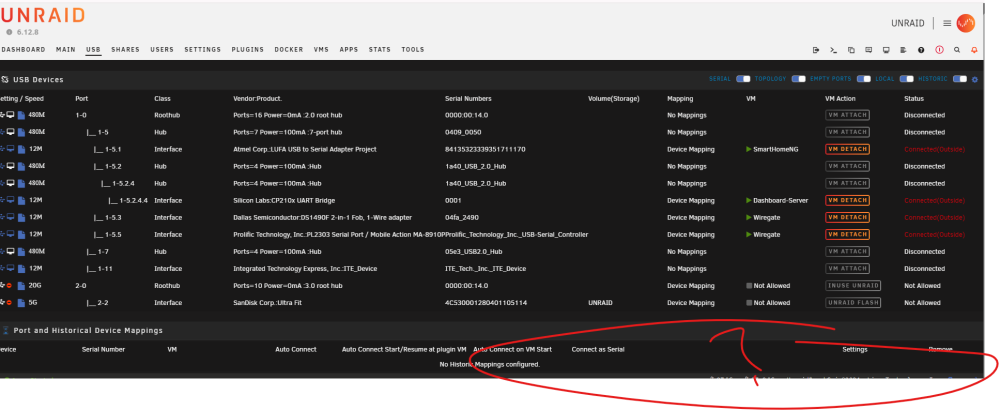Click the SanDisk Corp.:Ultra Fit entry
1000x410 pixels.
click(x=266, y=303)
